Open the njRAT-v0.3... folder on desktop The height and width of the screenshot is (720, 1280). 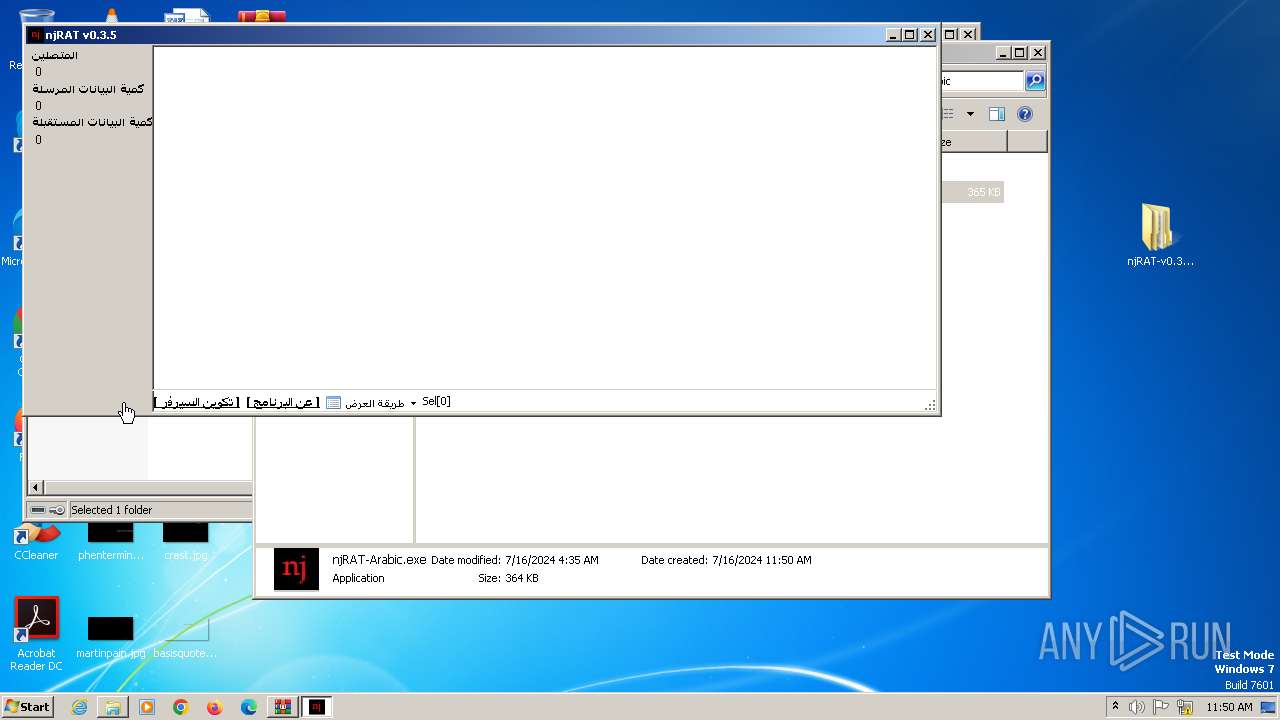click(x=1160, y=236)
